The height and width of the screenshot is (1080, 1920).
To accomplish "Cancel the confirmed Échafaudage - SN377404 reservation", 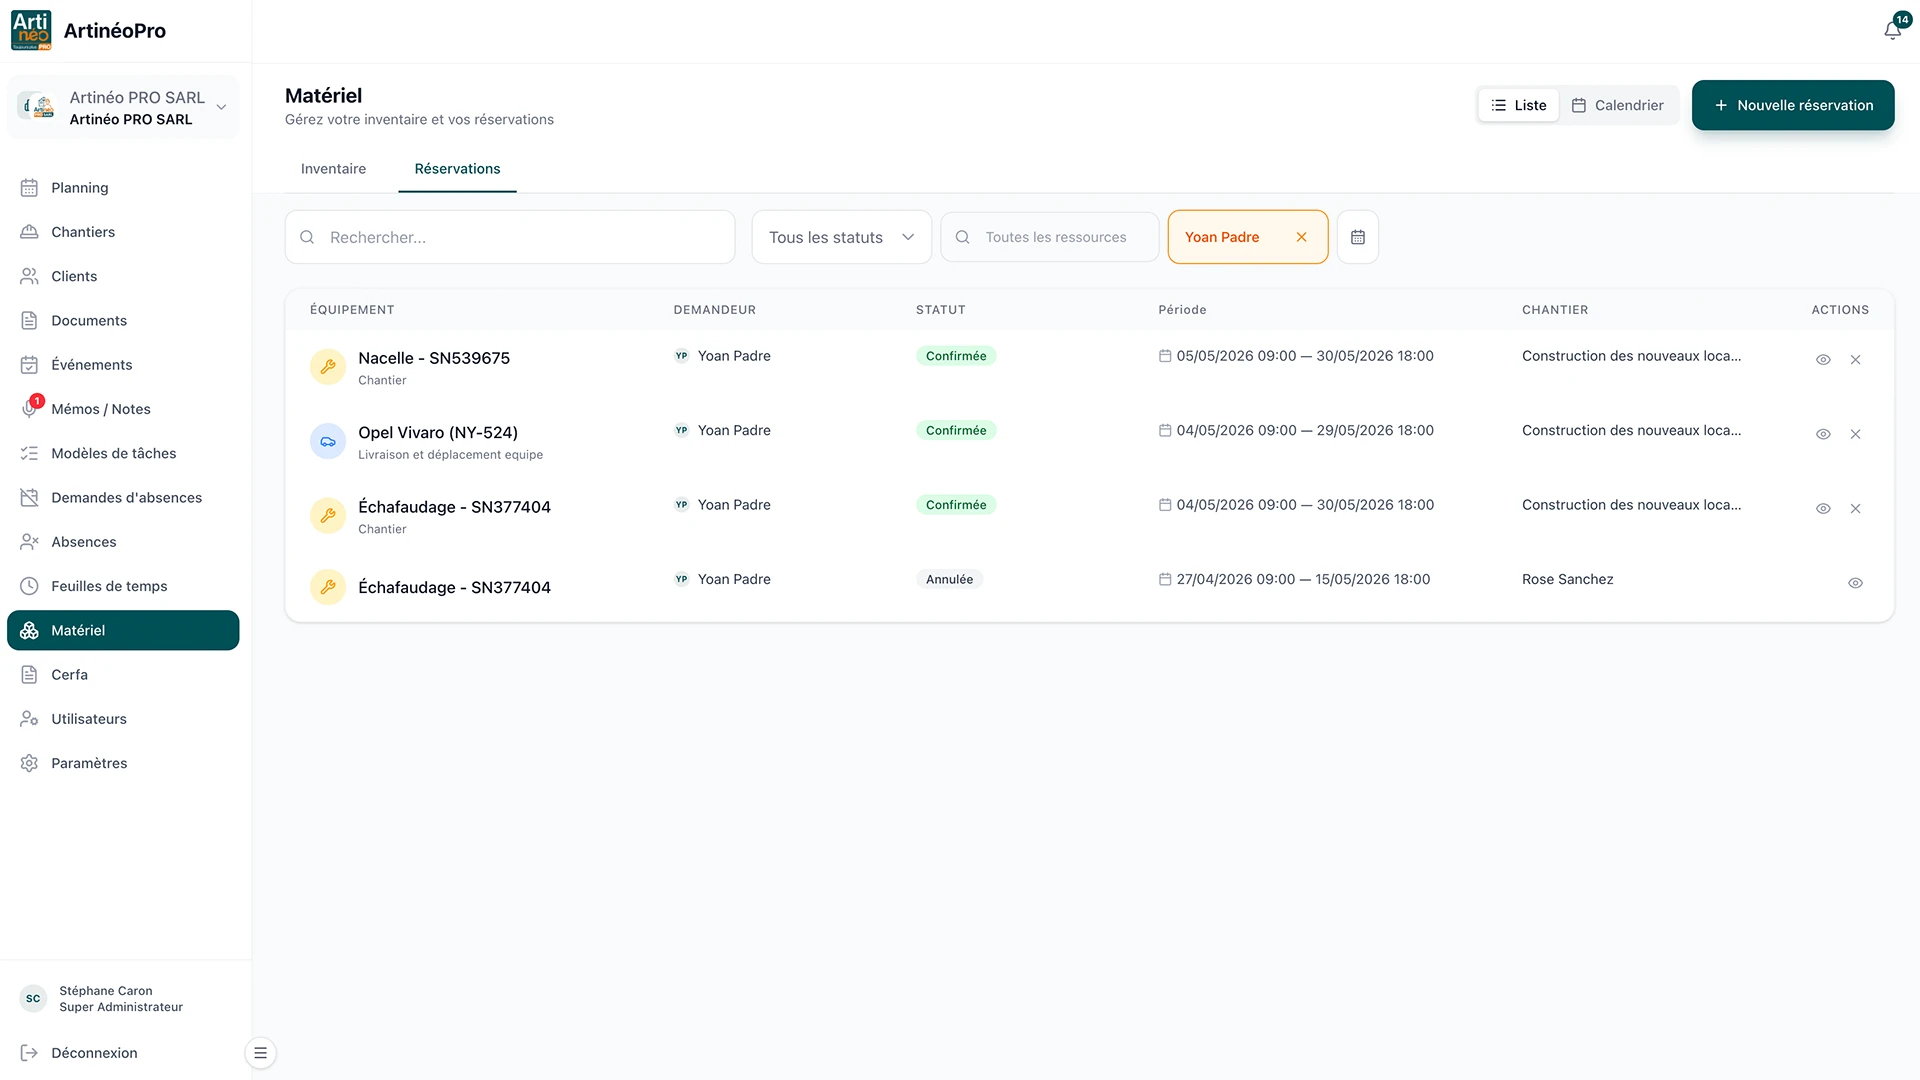I will tap(1855, 509).
